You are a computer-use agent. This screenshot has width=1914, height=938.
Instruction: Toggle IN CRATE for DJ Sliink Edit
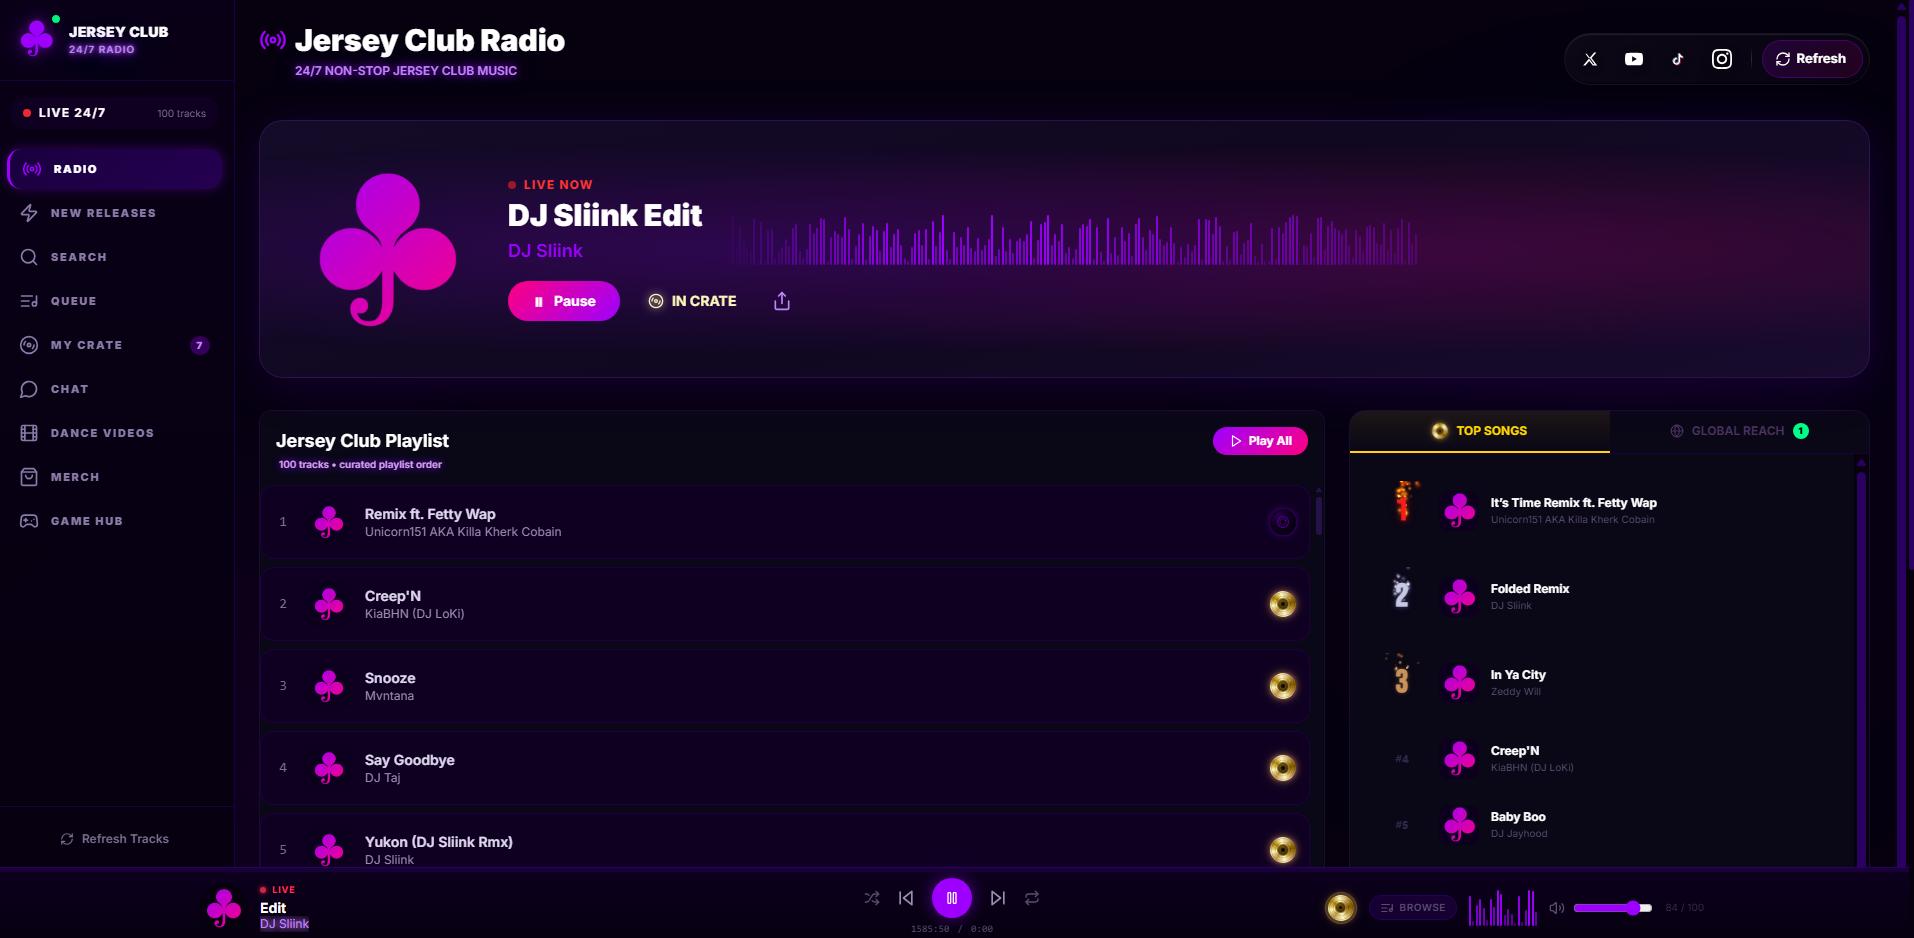(692, 301)
